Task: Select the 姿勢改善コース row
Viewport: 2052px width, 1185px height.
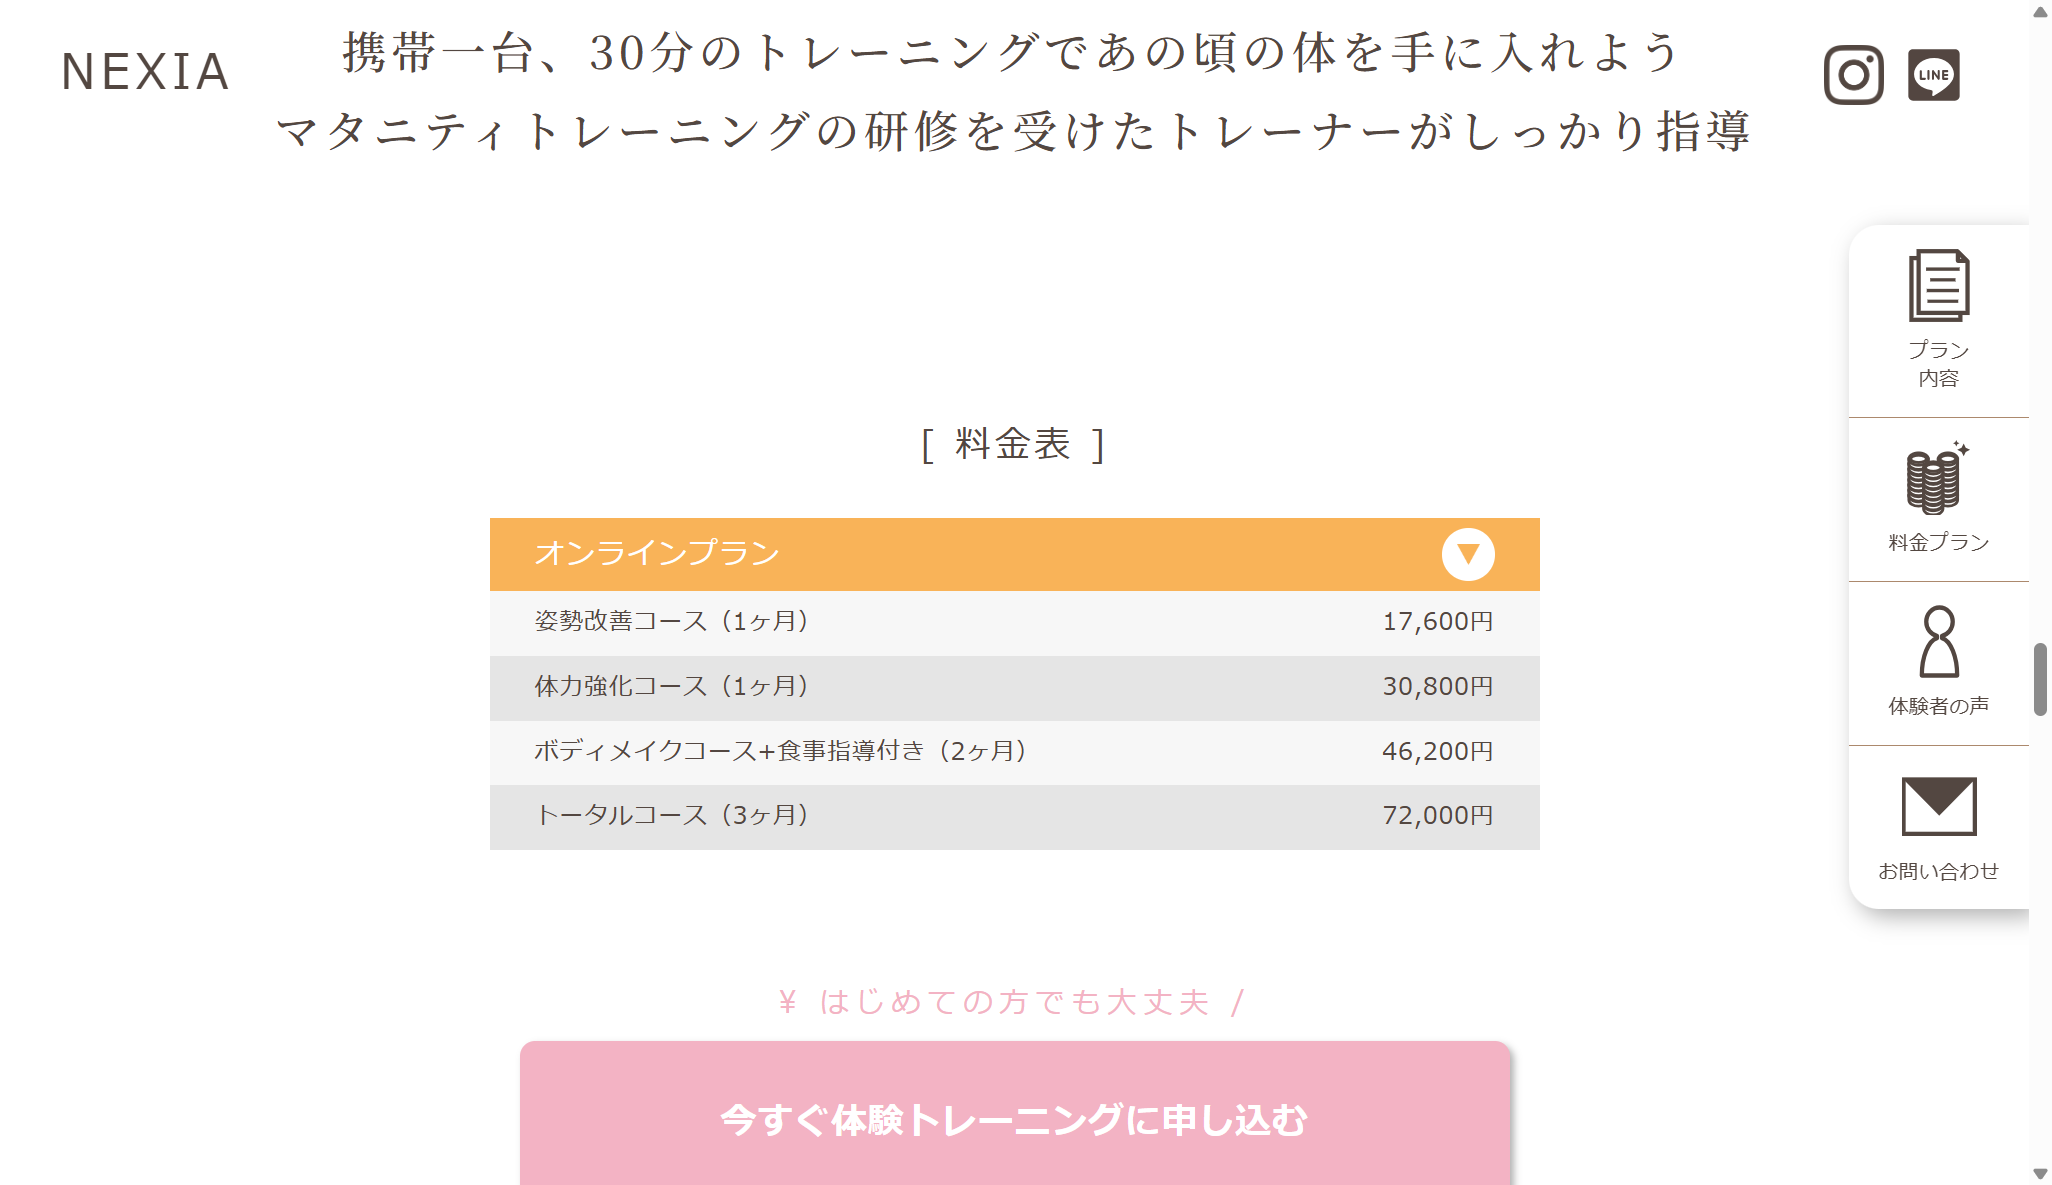Action: pos(1014,622)
